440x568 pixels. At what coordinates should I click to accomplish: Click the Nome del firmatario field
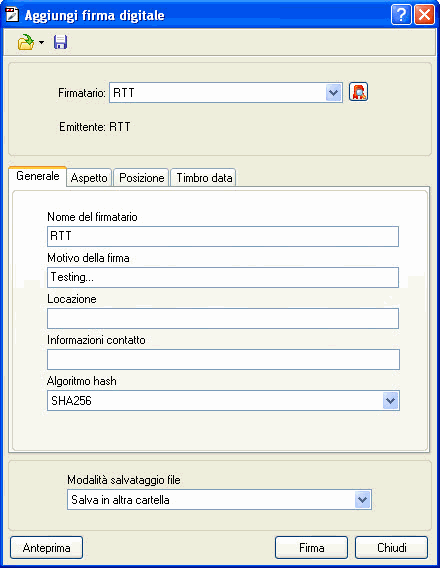223,237
